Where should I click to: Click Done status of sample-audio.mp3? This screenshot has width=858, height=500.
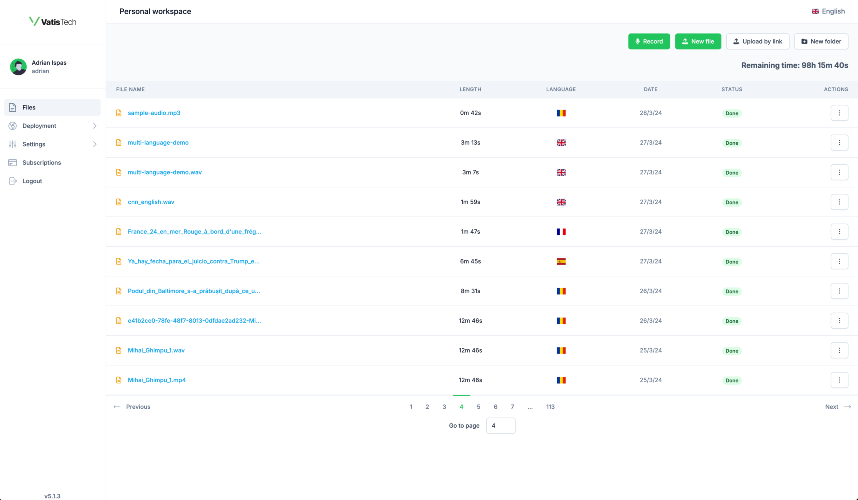[732, 113]
